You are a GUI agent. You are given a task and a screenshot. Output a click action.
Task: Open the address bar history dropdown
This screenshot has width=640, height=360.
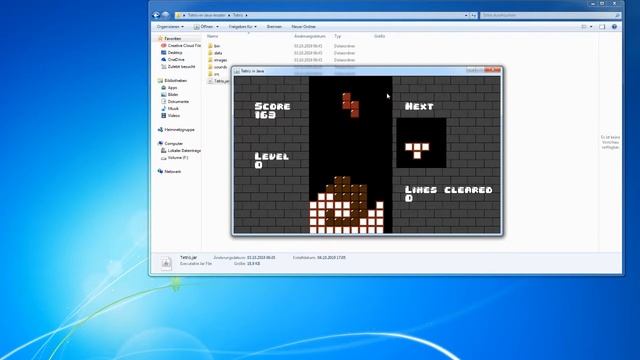(466, 15)
